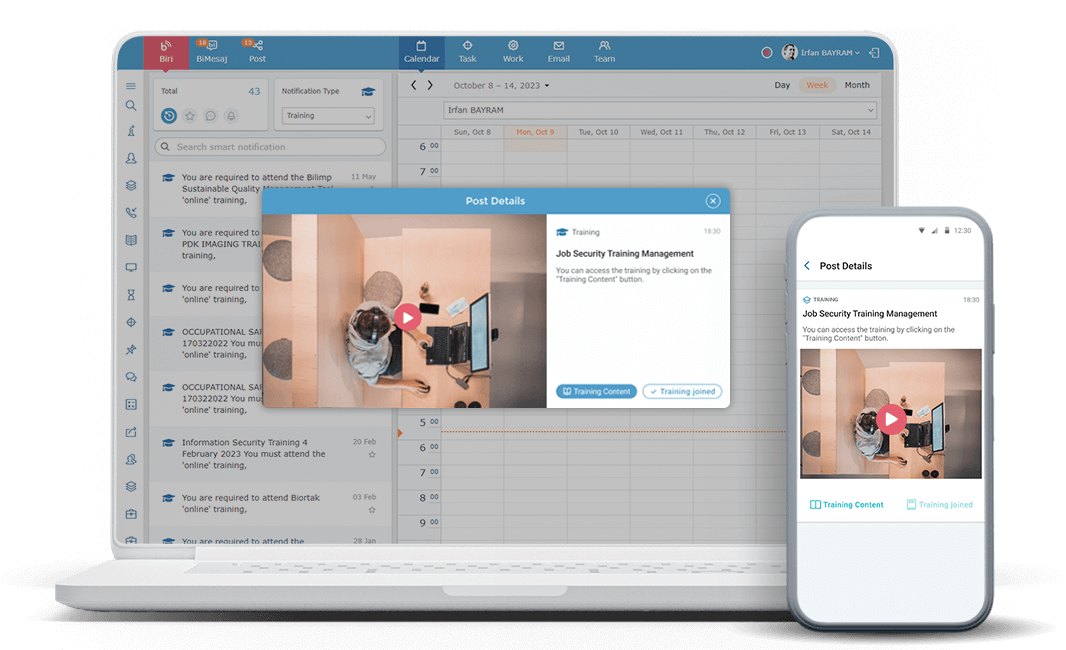Click Job Security Training Management title in dialog
Viewport: 1066px width, 650px height.
625,254
